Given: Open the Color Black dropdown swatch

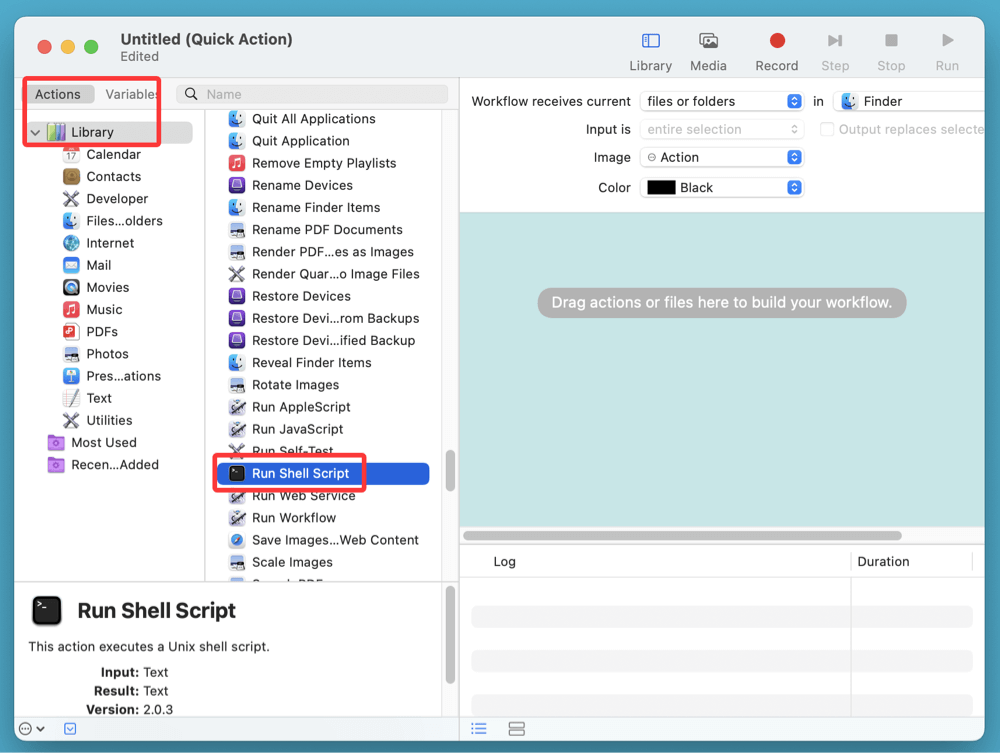Looking at the screenshot, I should (x=721, y=187).
